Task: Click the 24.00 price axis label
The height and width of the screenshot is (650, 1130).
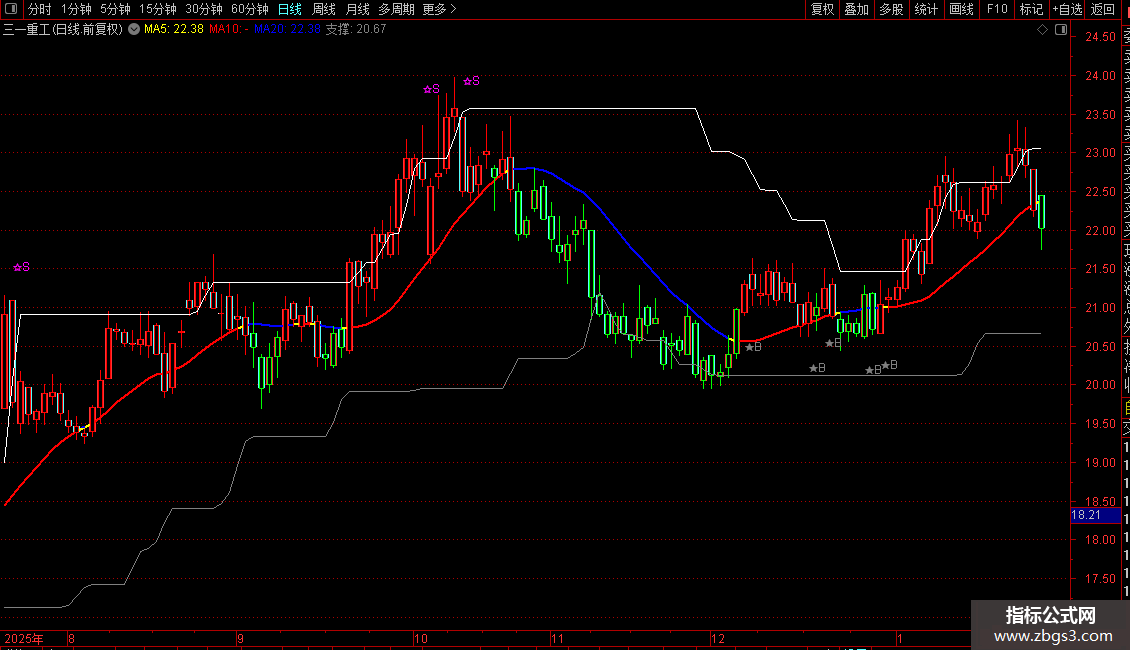Action: [1100, 75]
